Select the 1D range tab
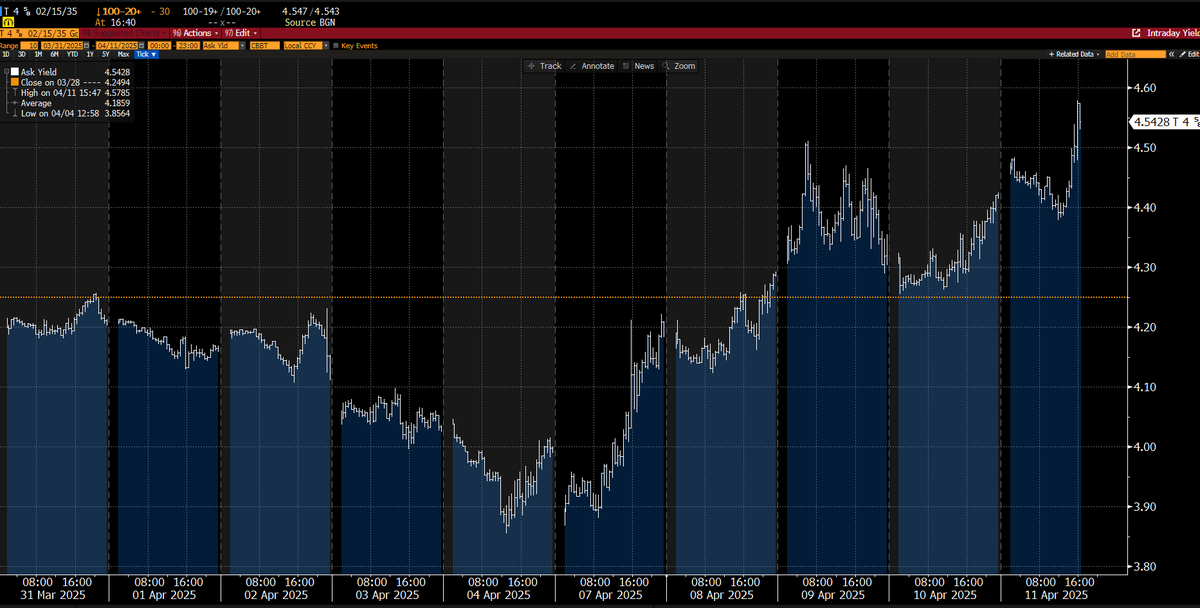Image resolution: width=1200 pixels, height=608 pixels. [x=6, y=54]
